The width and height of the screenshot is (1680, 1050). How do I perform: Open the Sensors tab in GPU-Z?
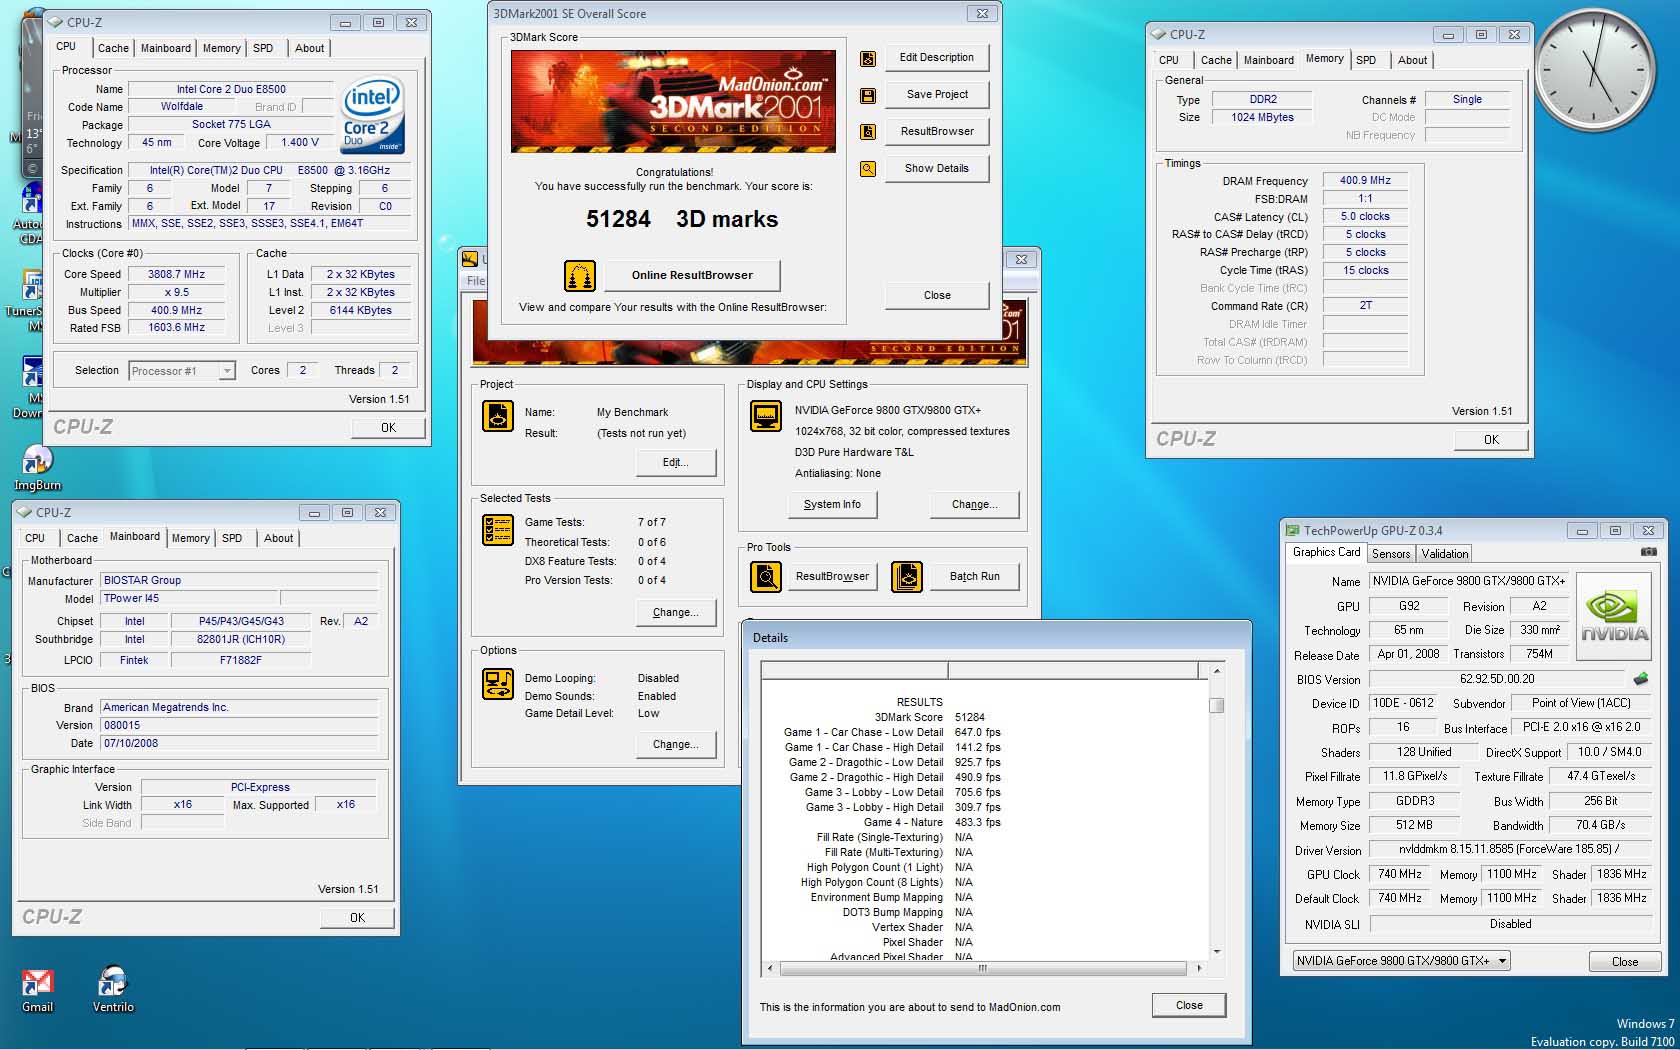point(1391,554)
